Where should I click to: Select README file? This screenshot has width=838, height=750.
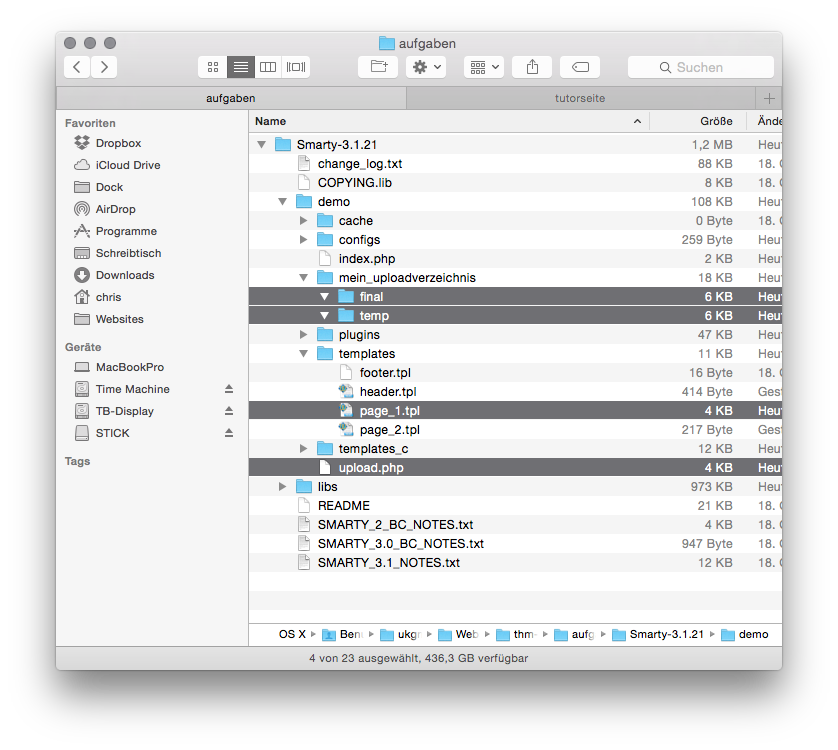click(x=515, y=506)
